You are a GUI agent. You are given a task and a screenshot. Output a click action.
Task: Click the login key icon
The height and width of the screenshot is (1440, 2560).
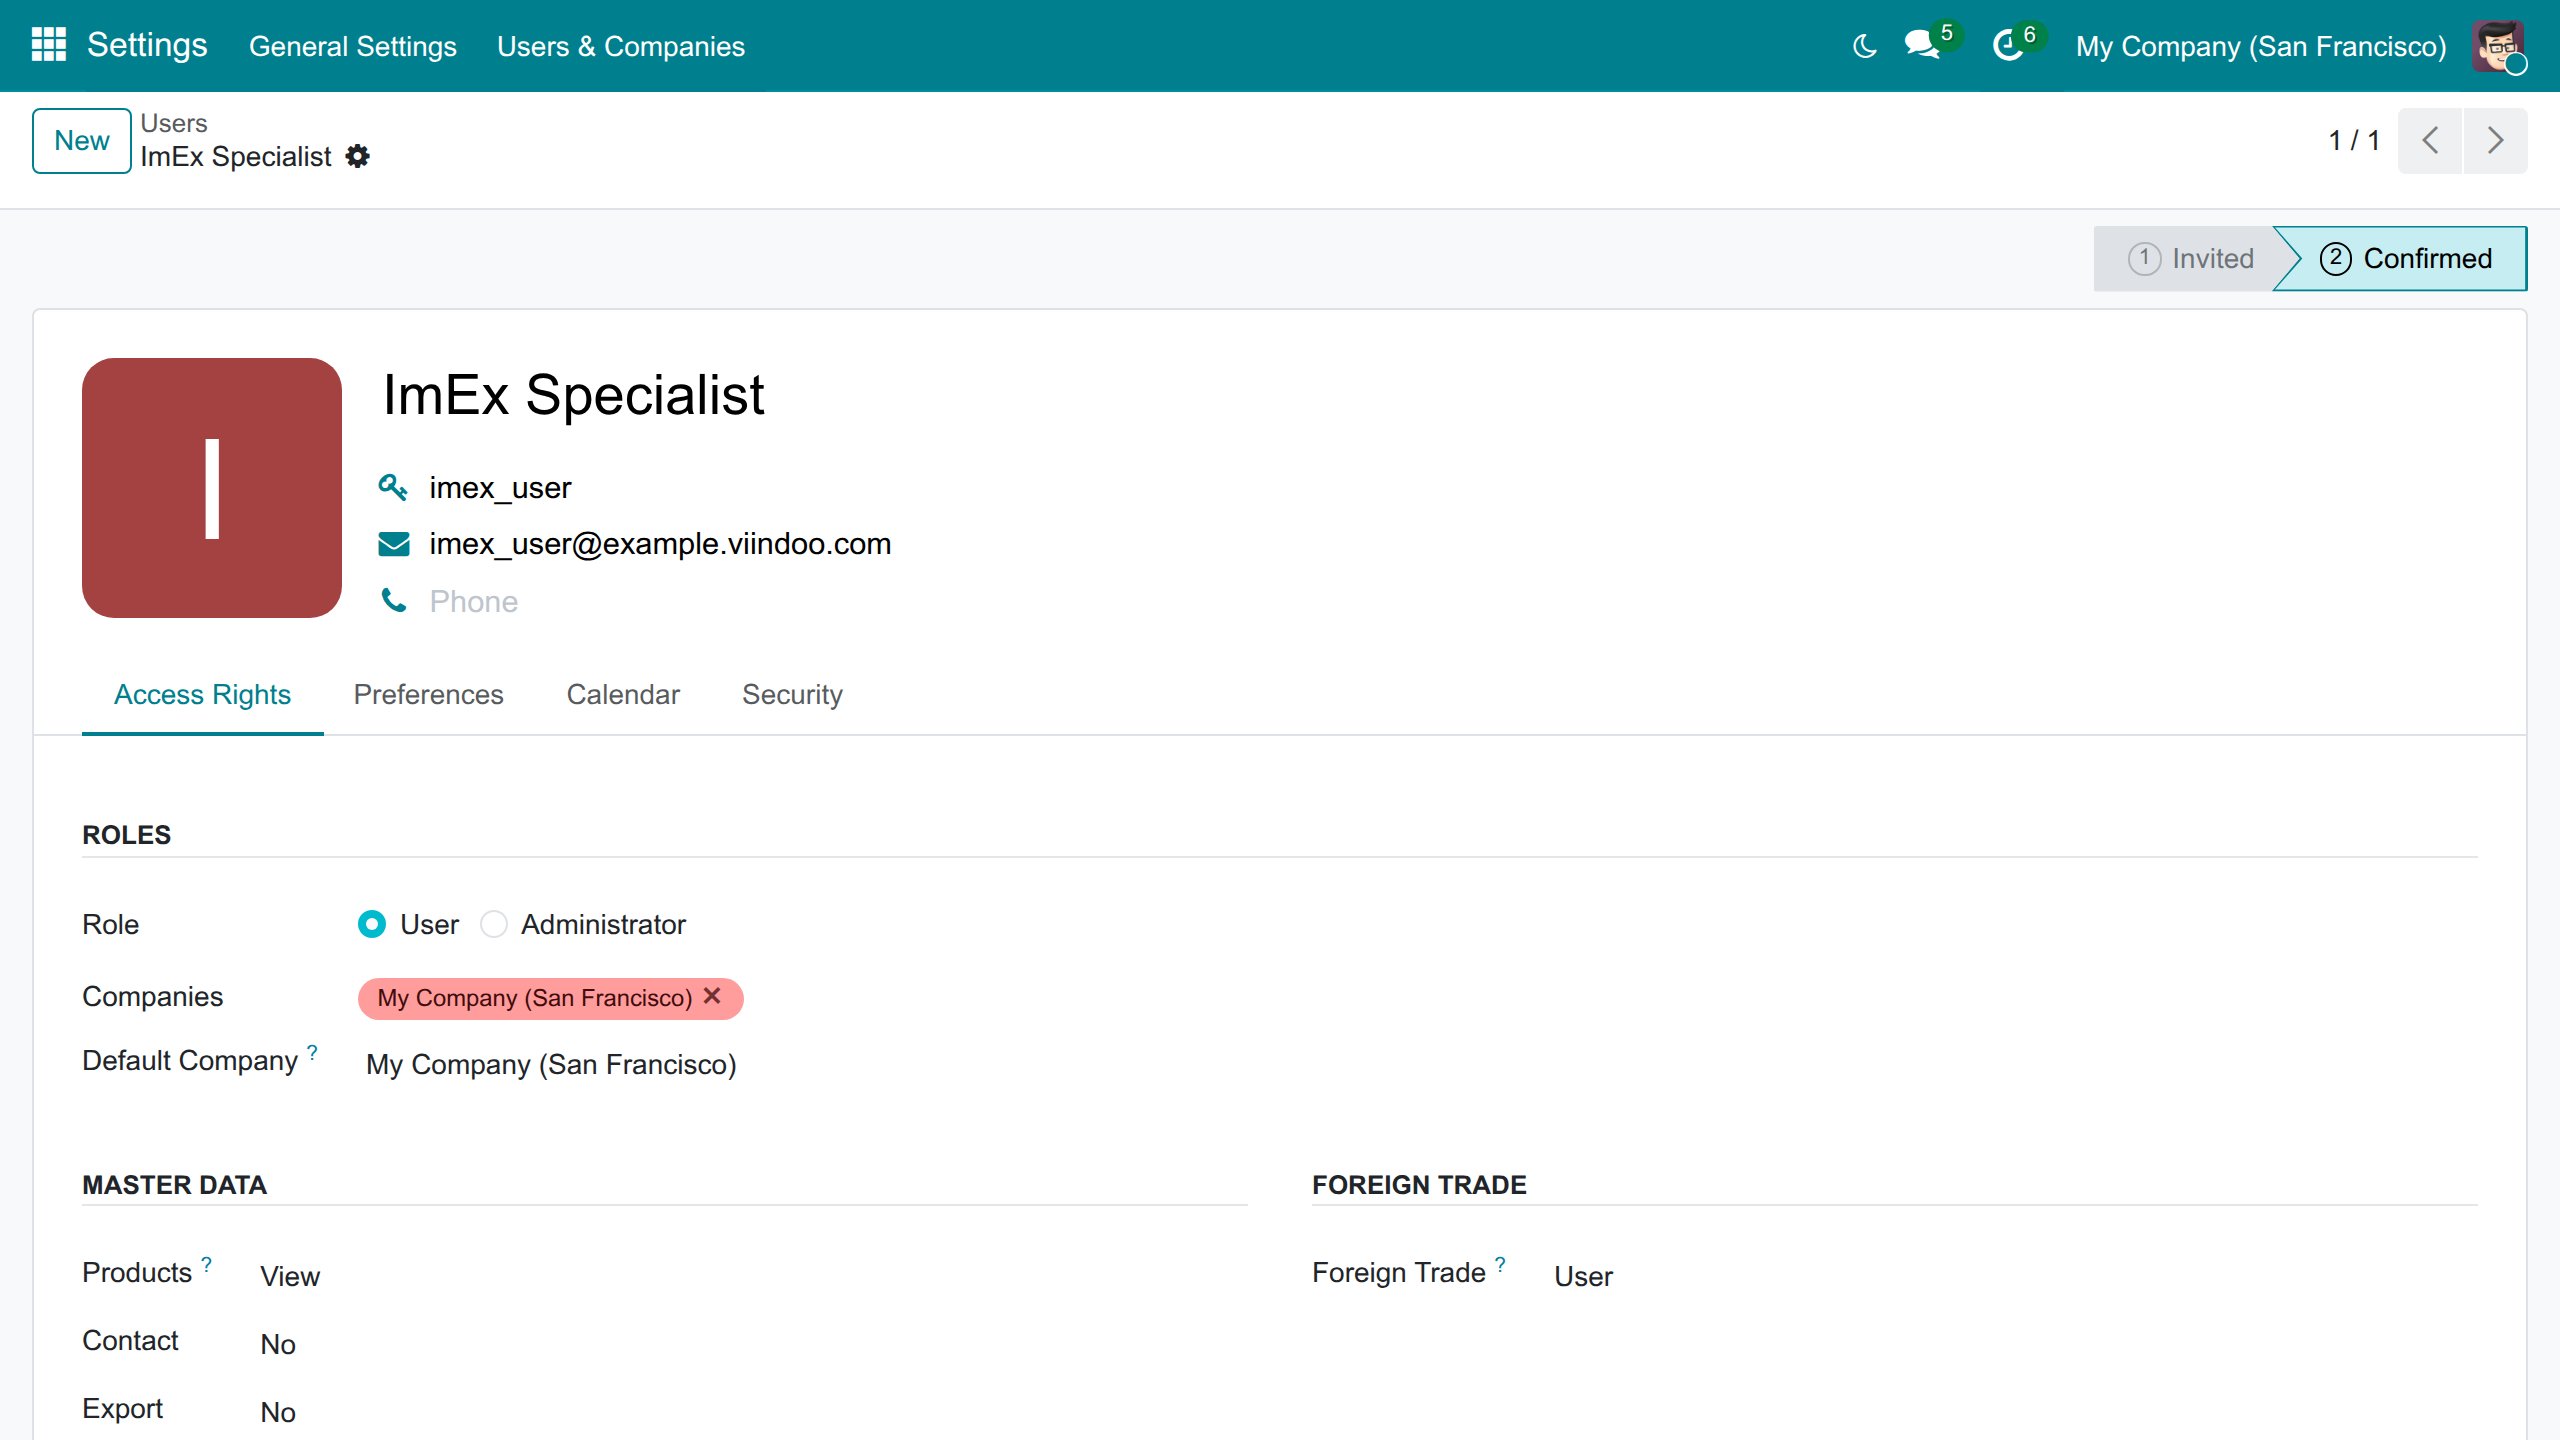tap(393, 488)
